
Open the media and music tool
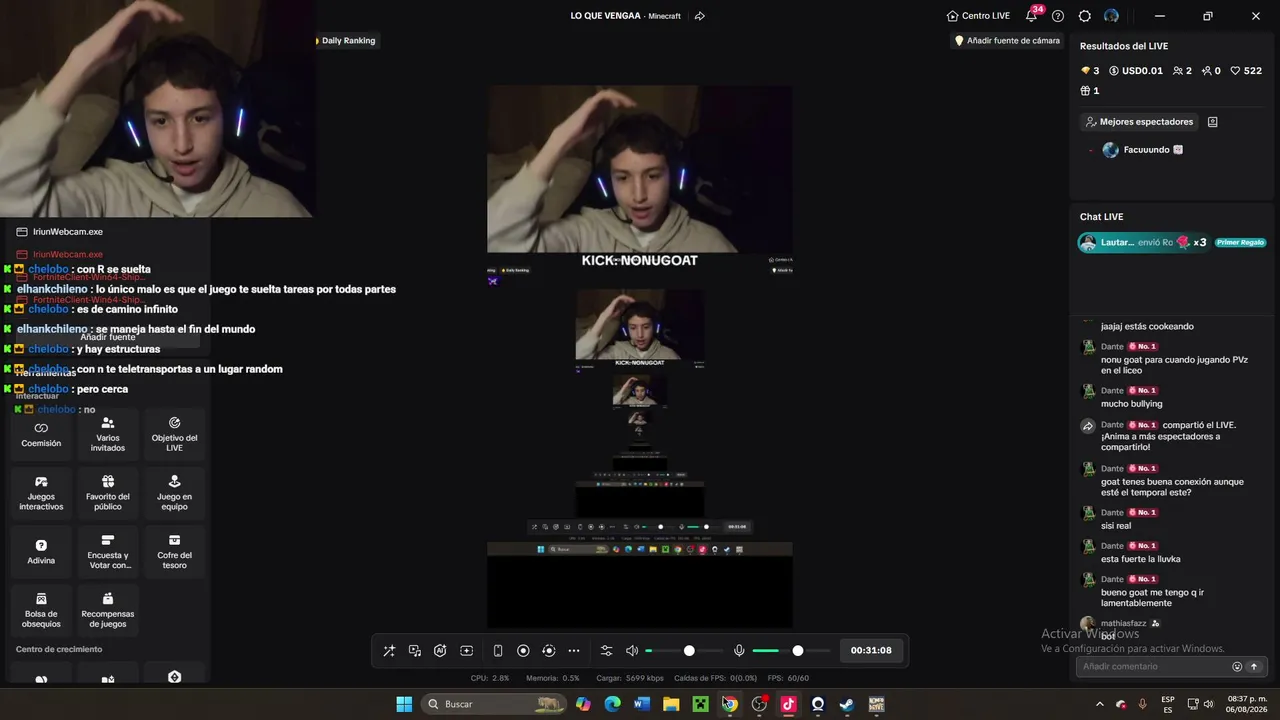[x=415, y=651]
